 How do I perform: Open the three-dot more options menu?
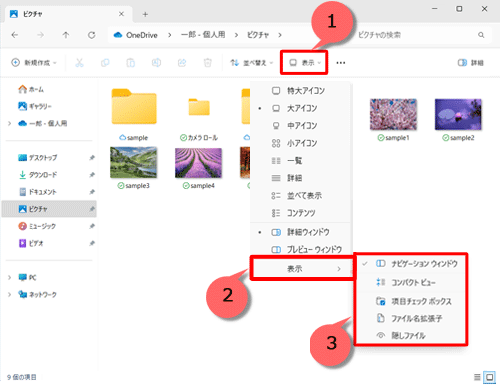click(341, 63)
